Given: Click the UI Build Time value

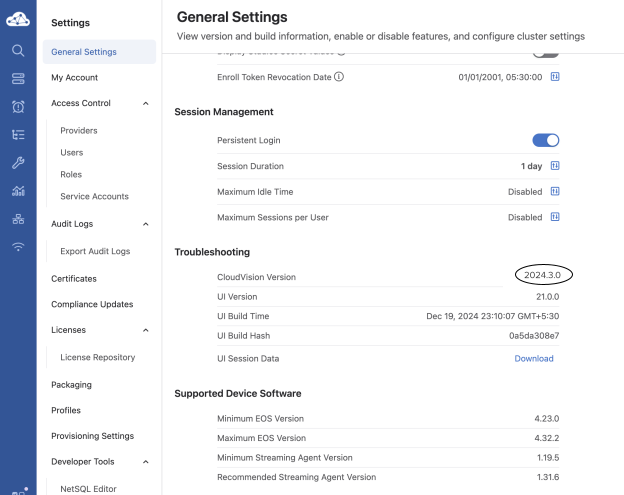Looking at the screenshot, I should (492, 316).
